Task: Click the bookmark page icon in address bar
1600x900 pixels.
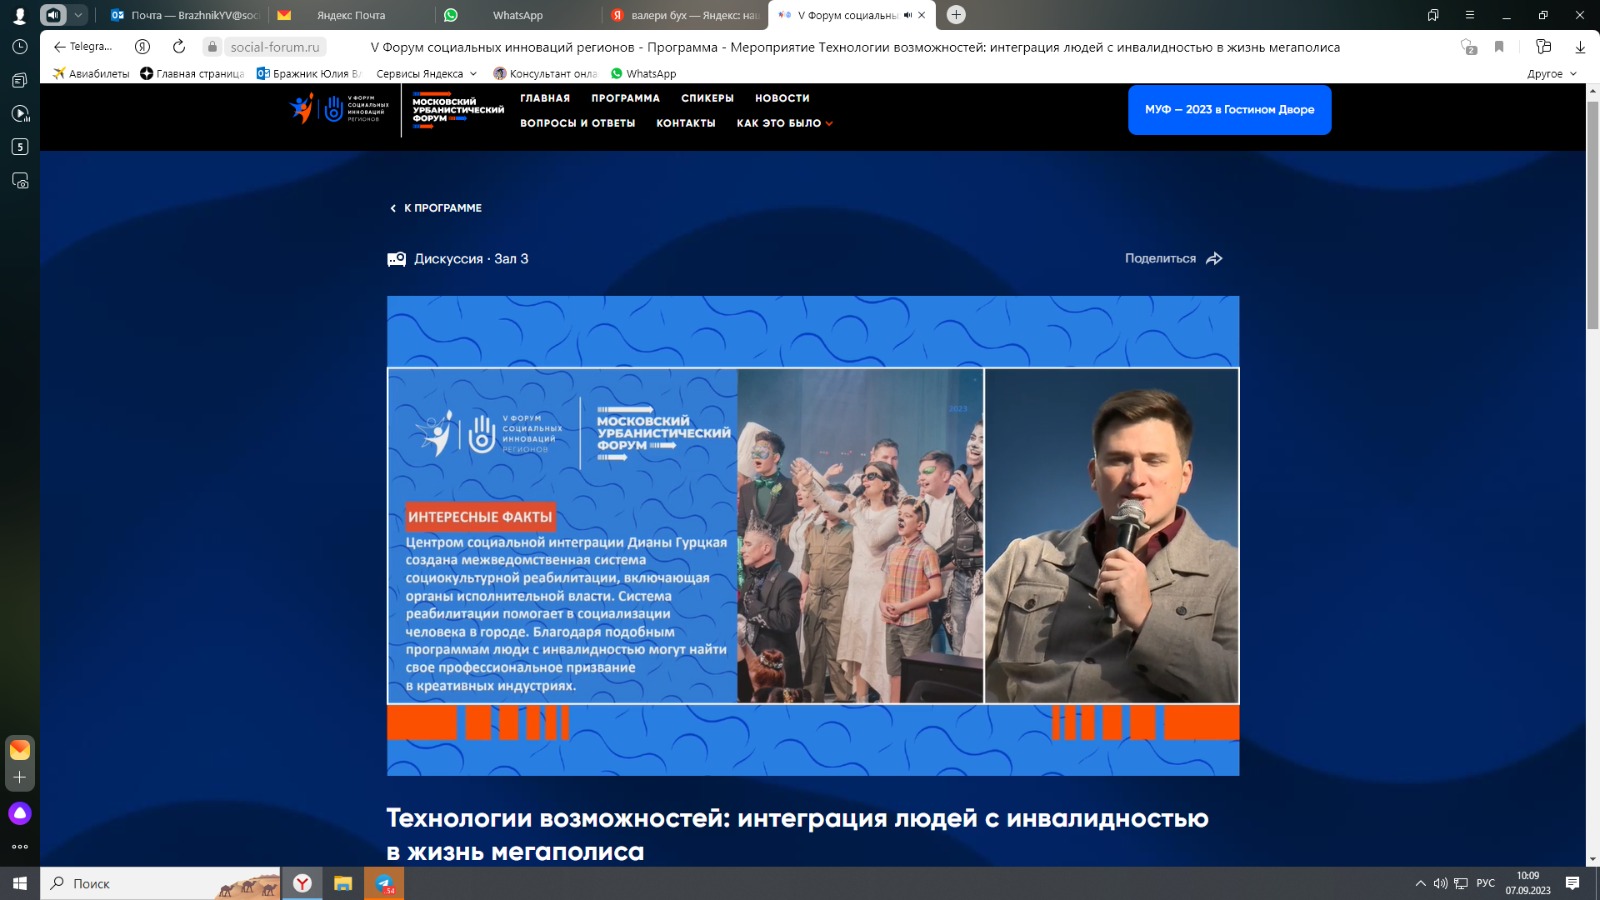Action: 1499,47
